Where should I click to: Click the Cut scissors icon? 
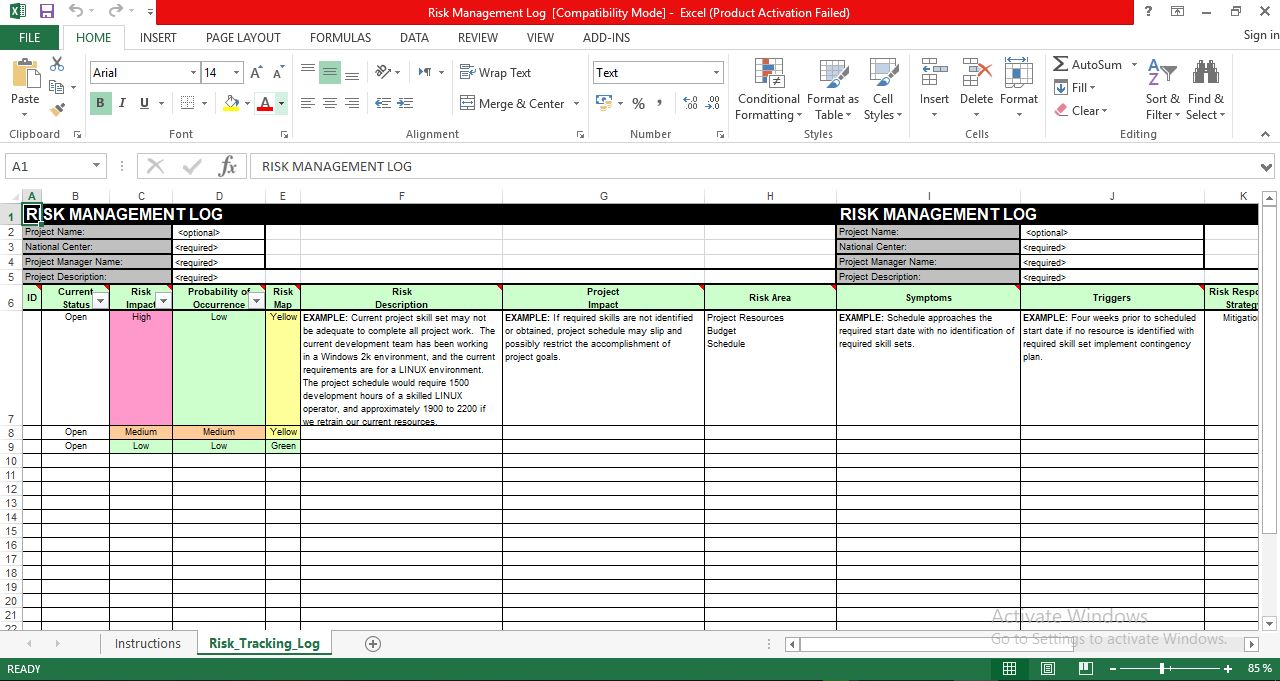click(x=57, y=65)
